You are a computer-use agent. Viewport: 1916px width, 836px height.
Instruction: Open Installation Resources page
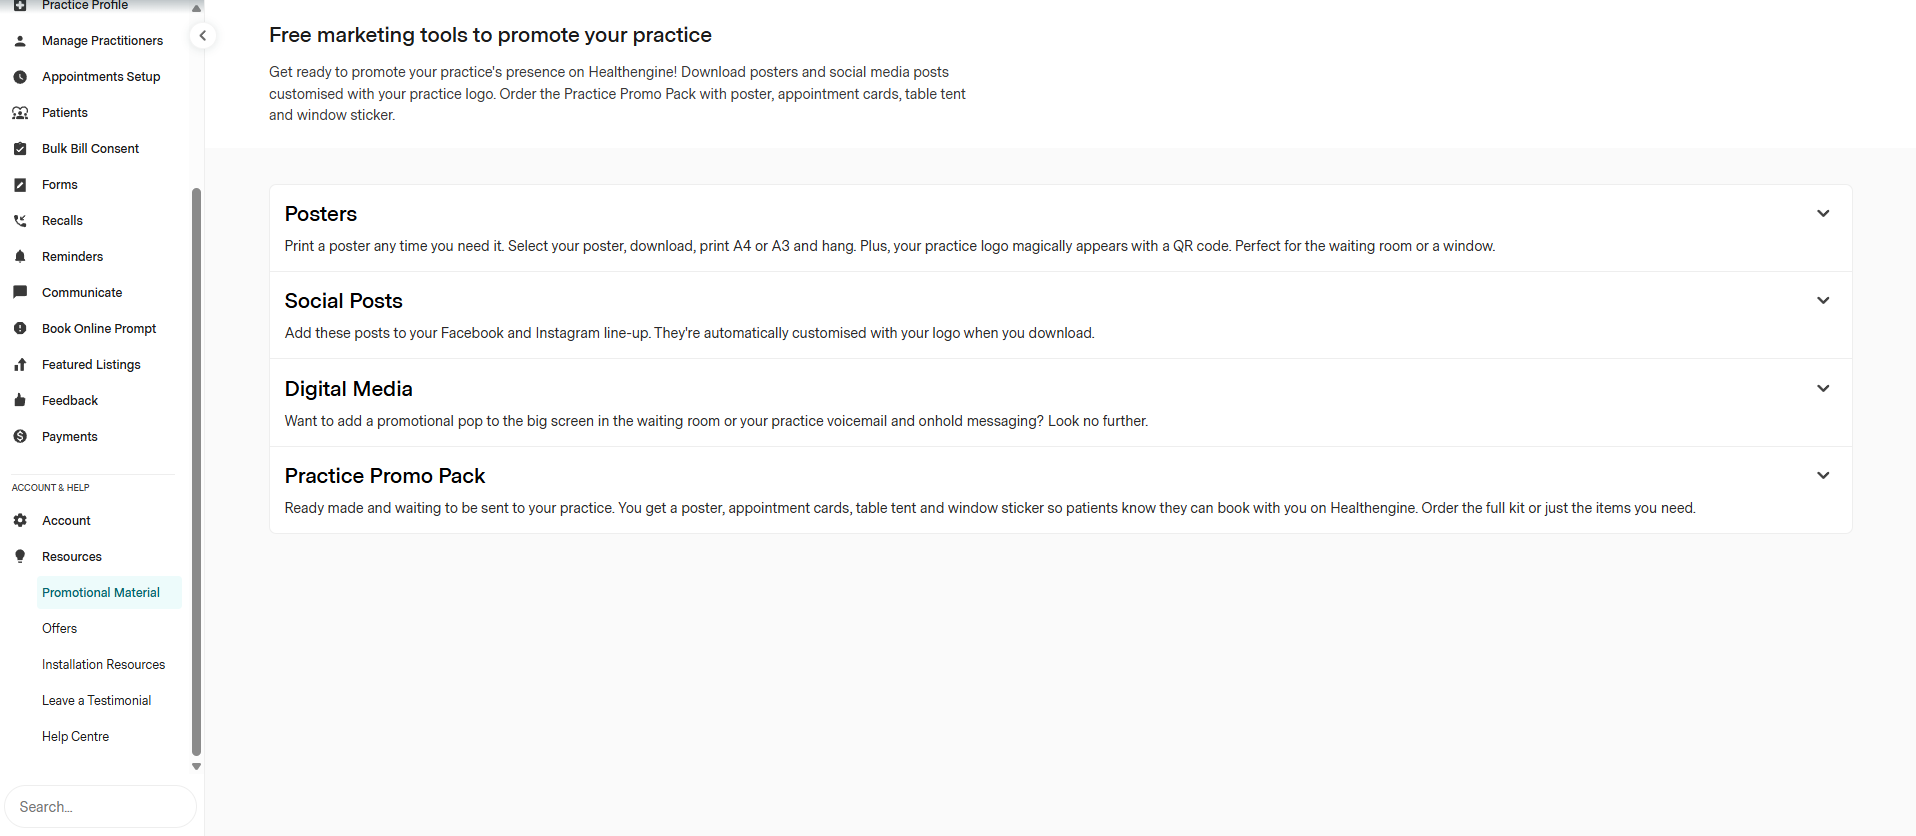pos(104,665)
